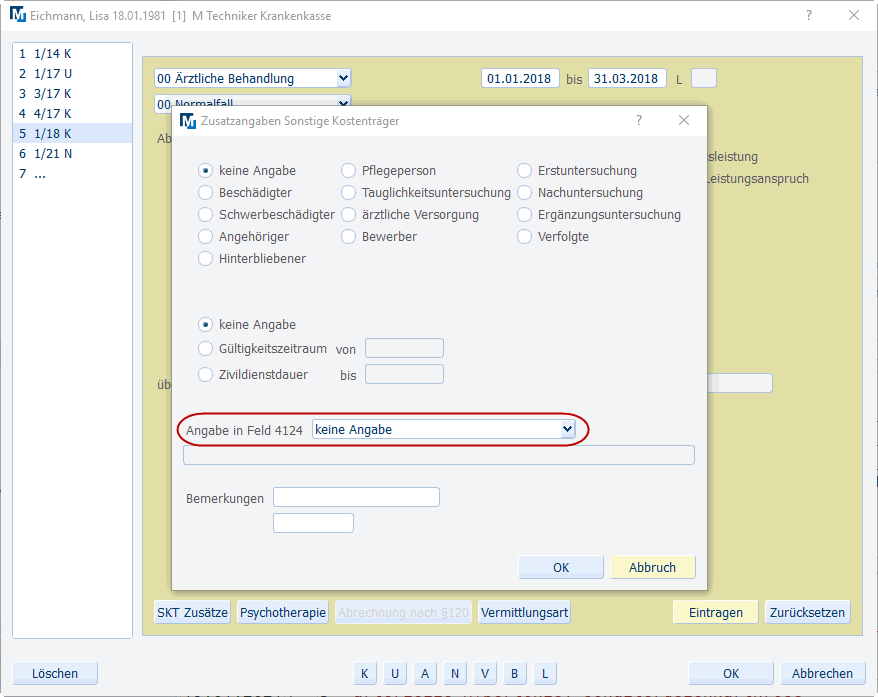
Task: Click the M logo in dialog title bar
Action: click(188, 121)
